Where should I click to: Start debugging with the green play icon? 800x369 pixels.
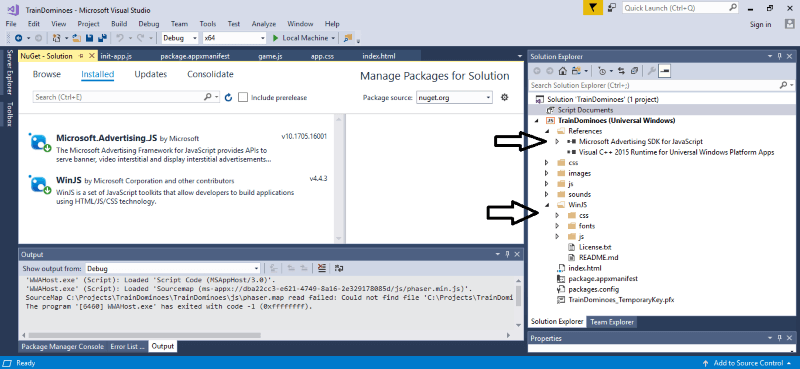(x=276, y=38)
